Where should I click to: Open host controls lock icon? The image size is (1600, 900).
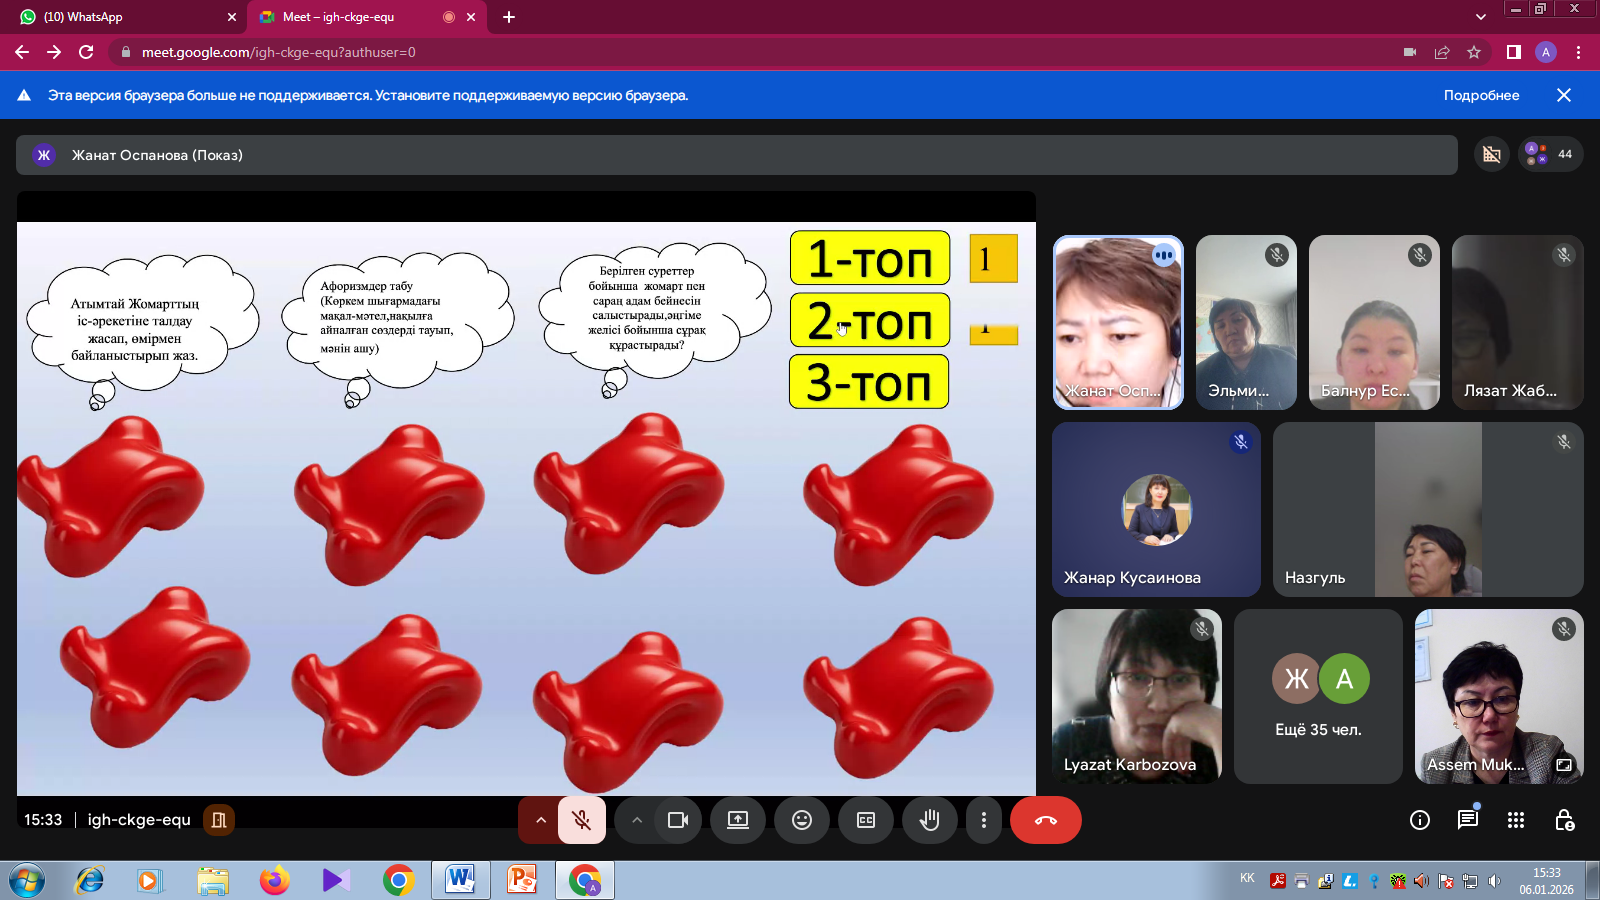[x=1564, y=820]
